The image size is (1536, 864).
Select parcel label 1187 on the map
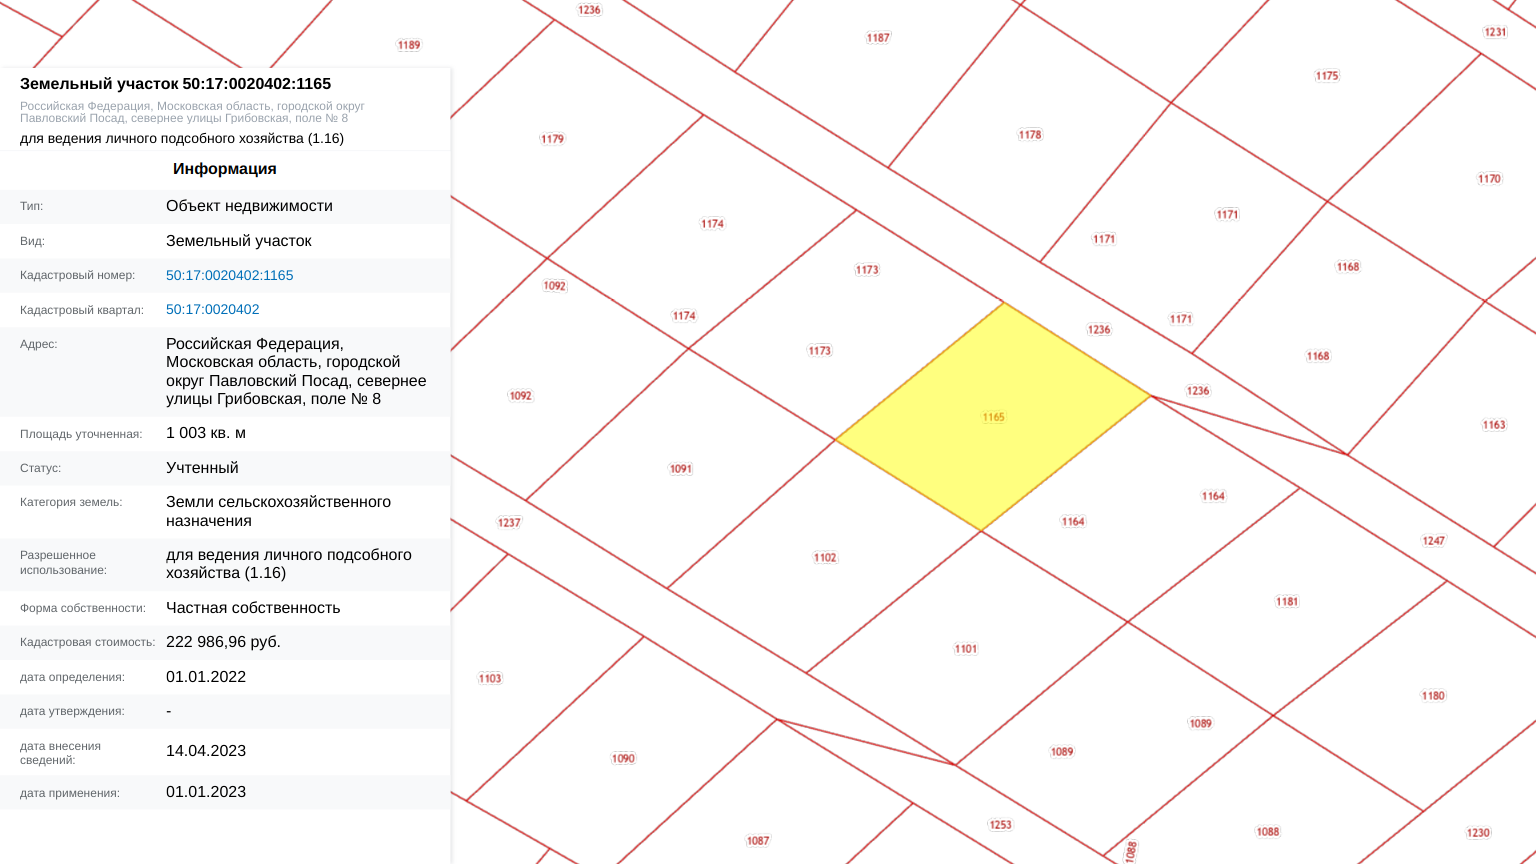pos(878,38)
